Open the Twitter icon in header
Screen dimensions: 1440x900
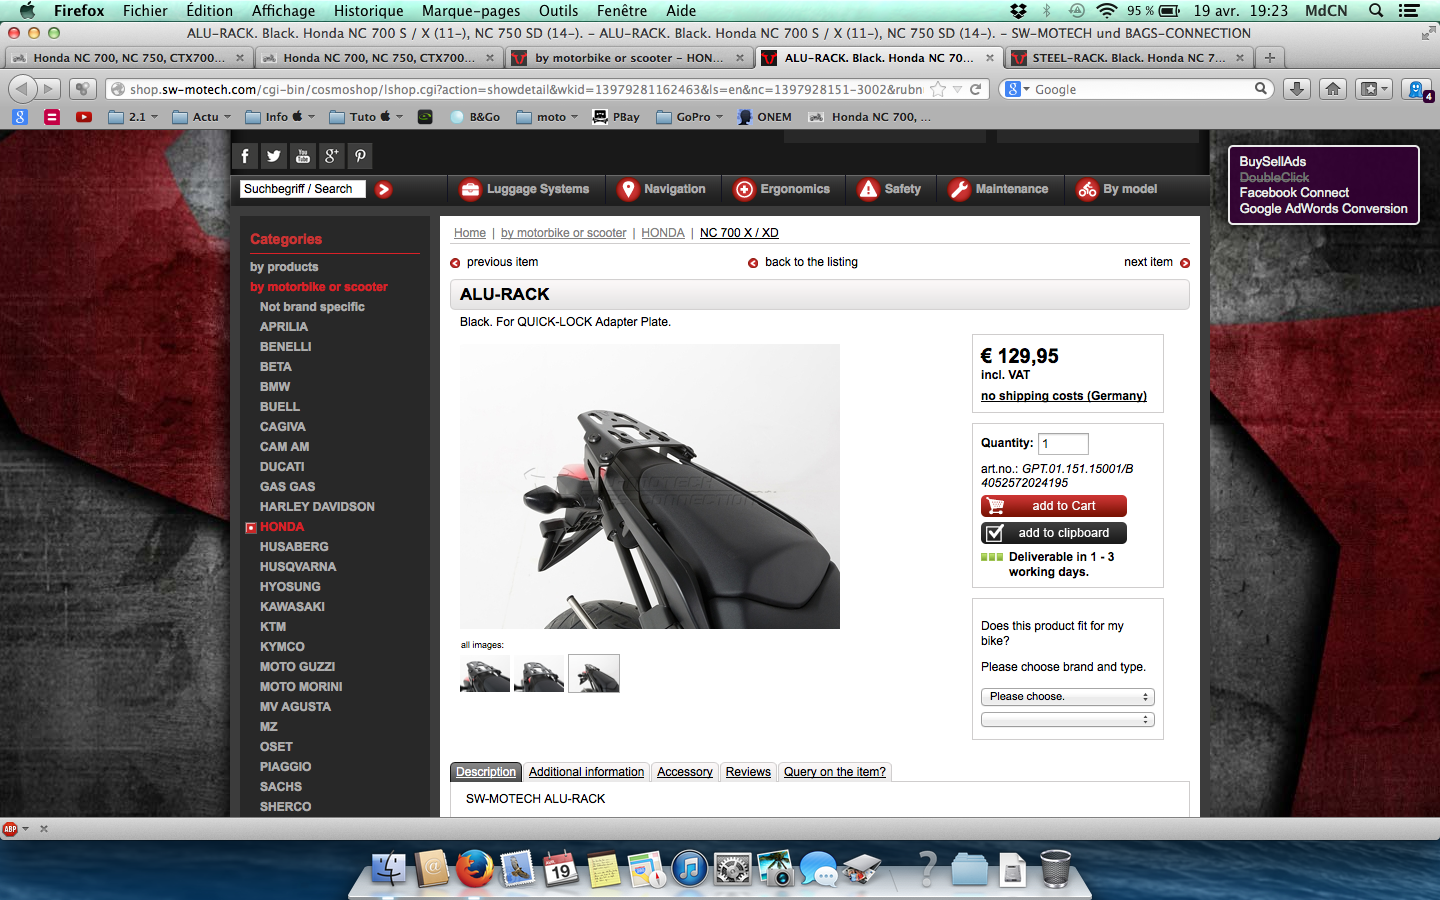pyautogui.click(x=274, y=156)
